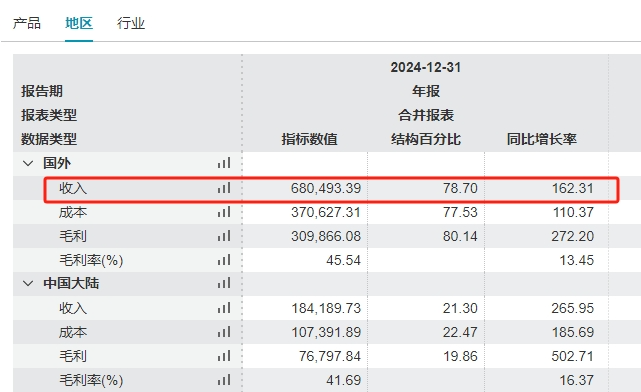Click the 同比增长率 column header
The width and height of the screenshot is (641, 392).
point(542,139)
